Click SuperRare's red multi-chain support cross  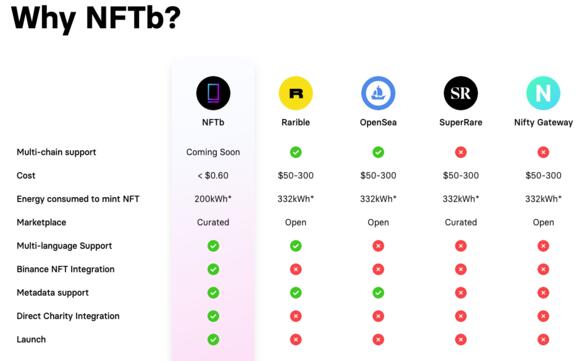click(x=461, y=152)
